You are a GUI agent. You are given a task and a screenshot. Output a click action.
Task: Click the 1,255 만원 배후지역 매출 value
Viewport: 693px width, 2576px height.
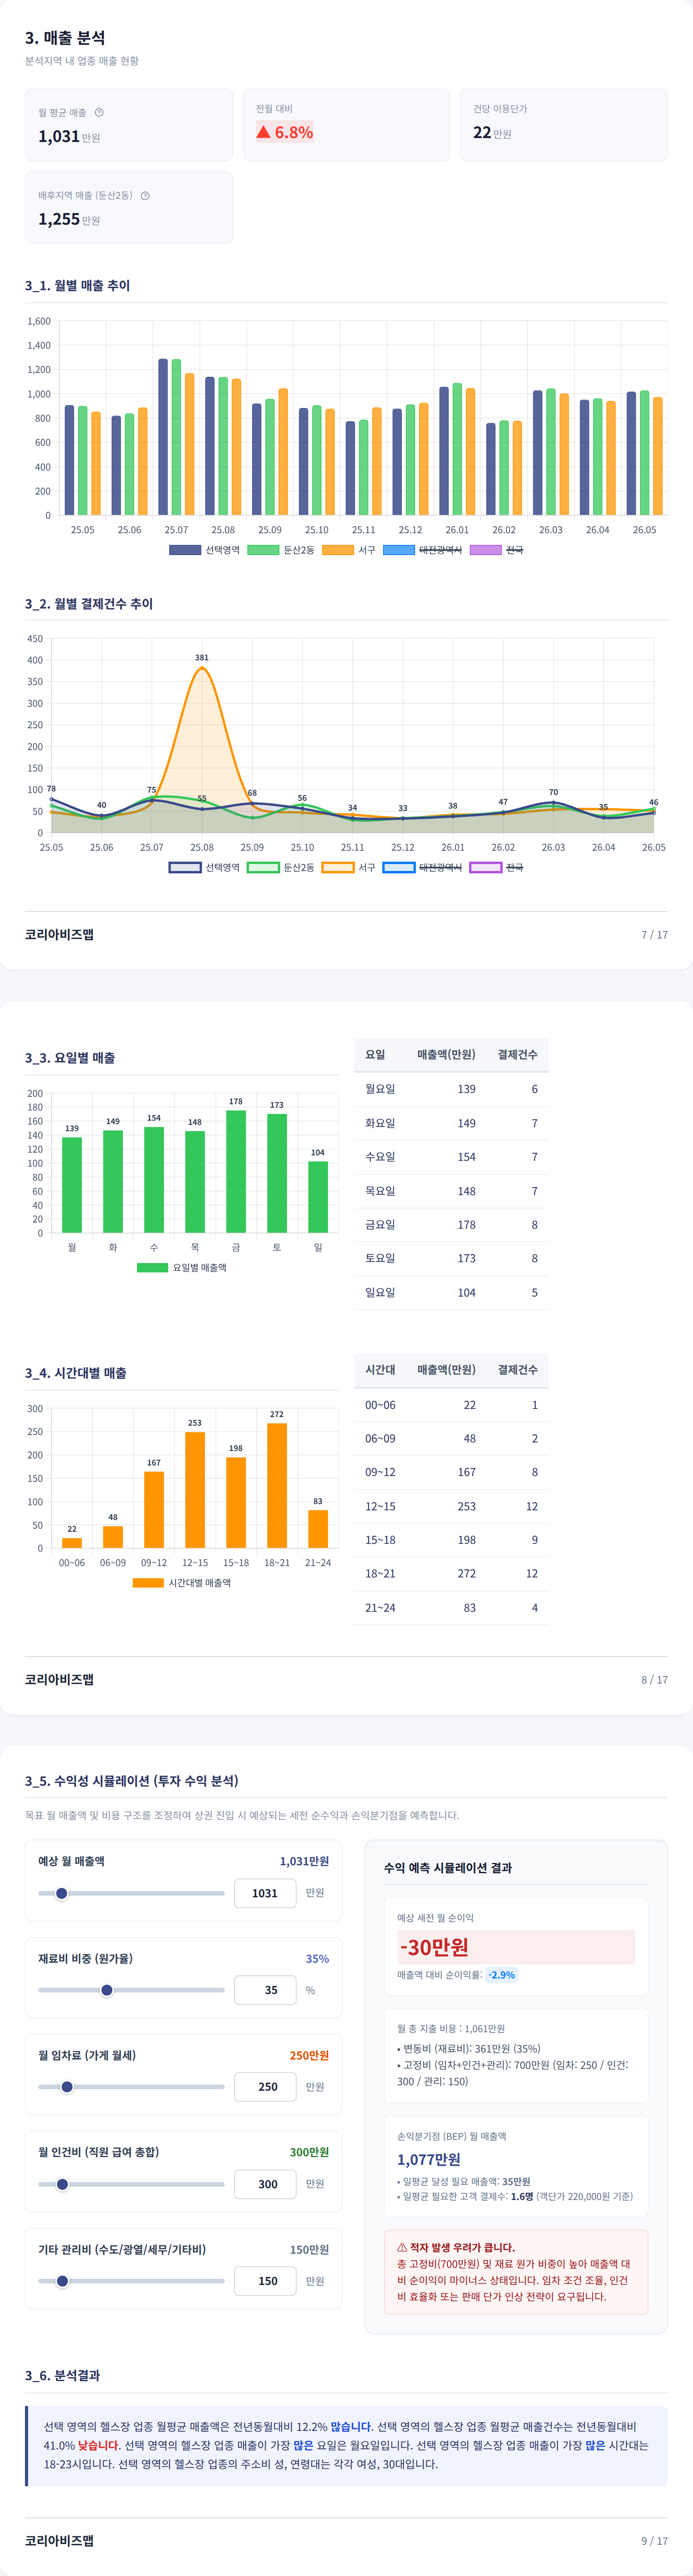[69, 219]
